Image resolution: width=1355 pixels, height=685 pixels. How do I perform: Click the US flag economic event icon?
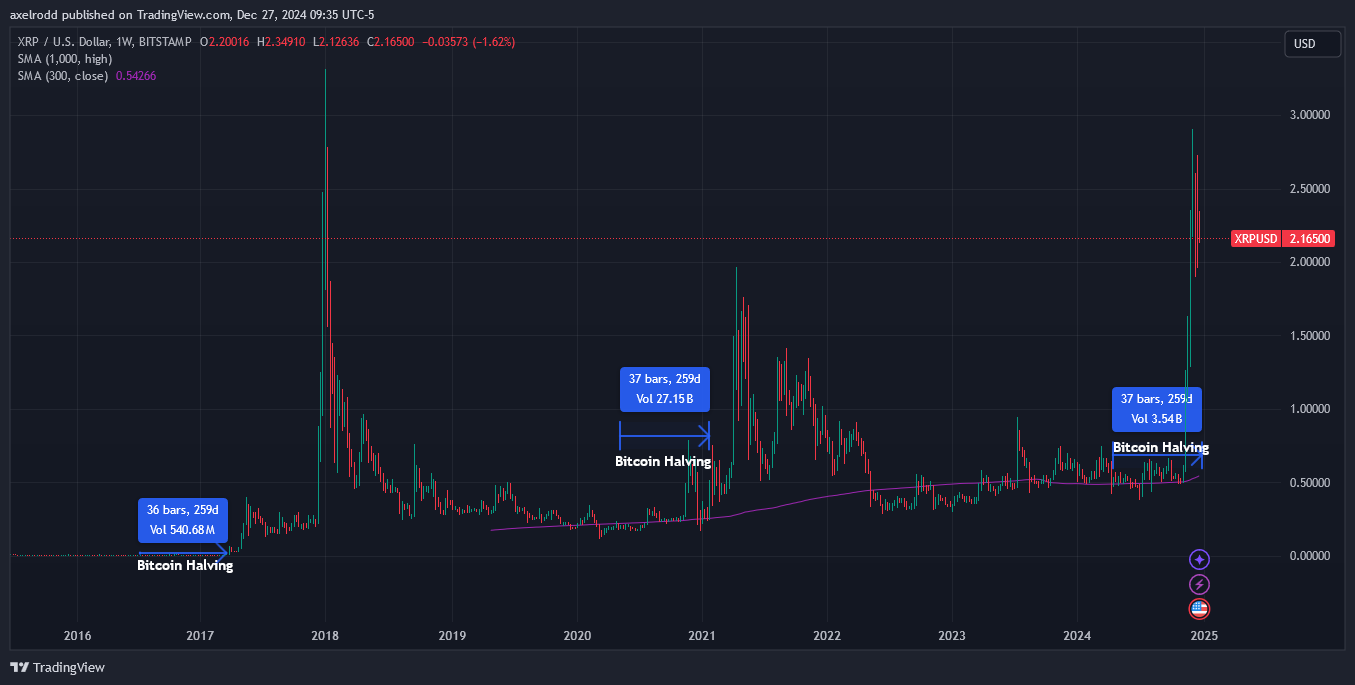pyautogui.click(x=1199, y=609)
